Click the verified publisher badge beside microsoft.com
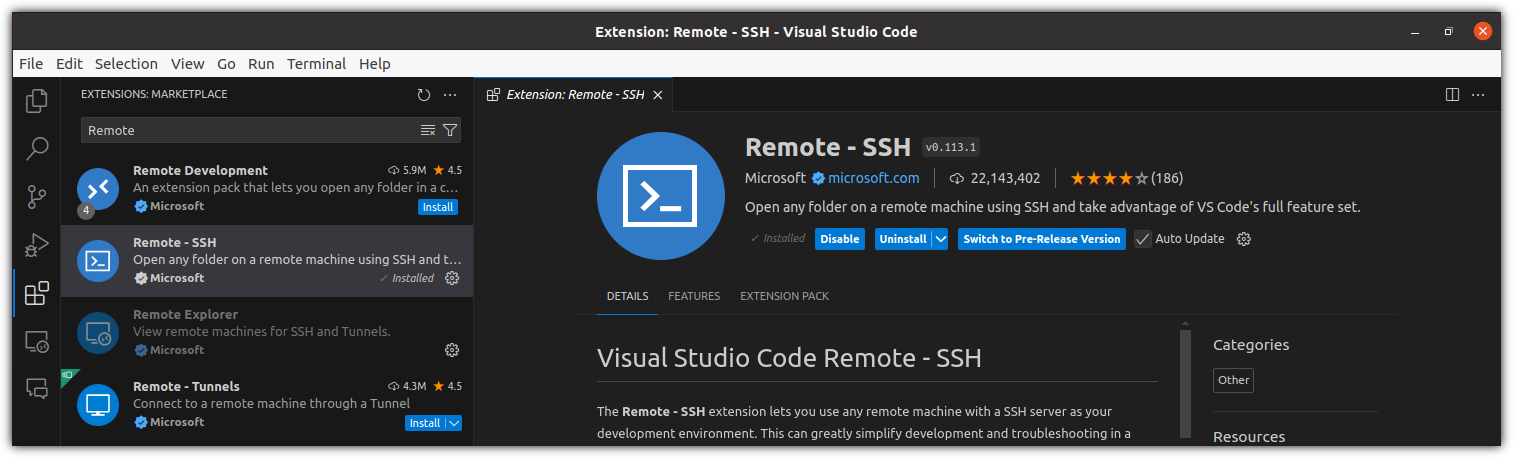 (818, 178)
